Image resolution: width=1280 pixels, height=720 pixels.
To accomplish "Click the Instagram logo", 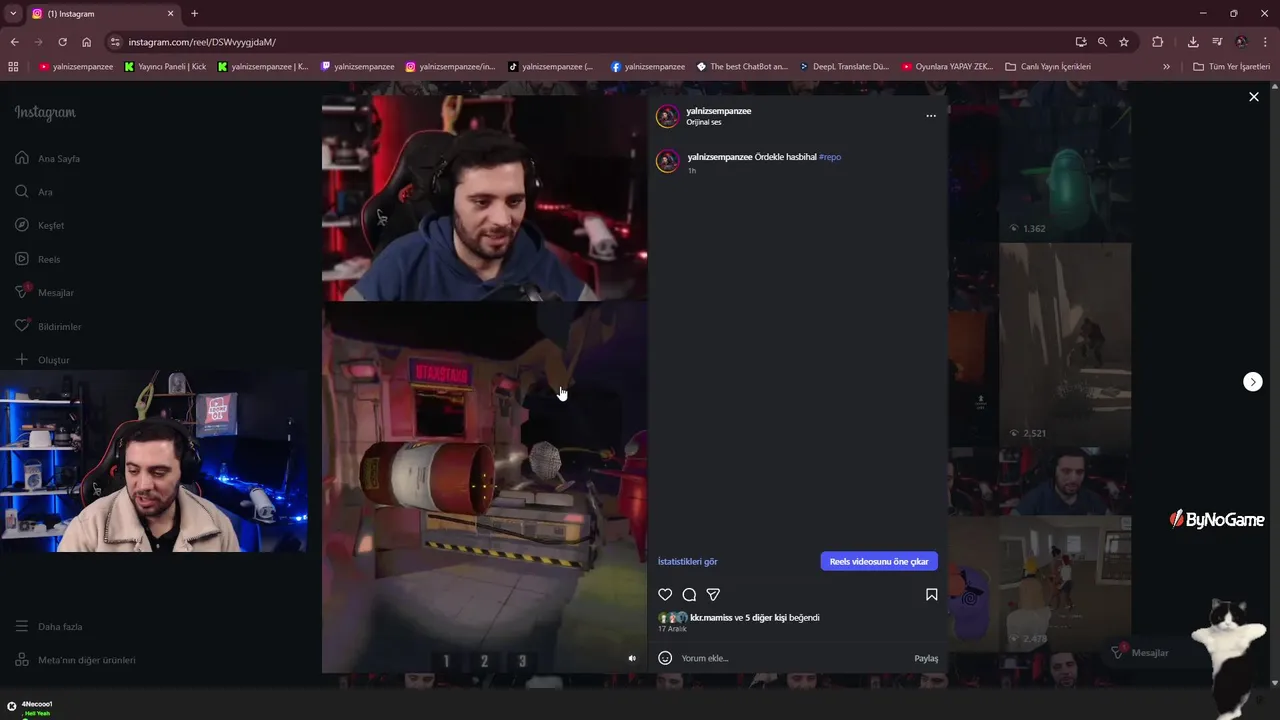I will (x=45, y=113).
